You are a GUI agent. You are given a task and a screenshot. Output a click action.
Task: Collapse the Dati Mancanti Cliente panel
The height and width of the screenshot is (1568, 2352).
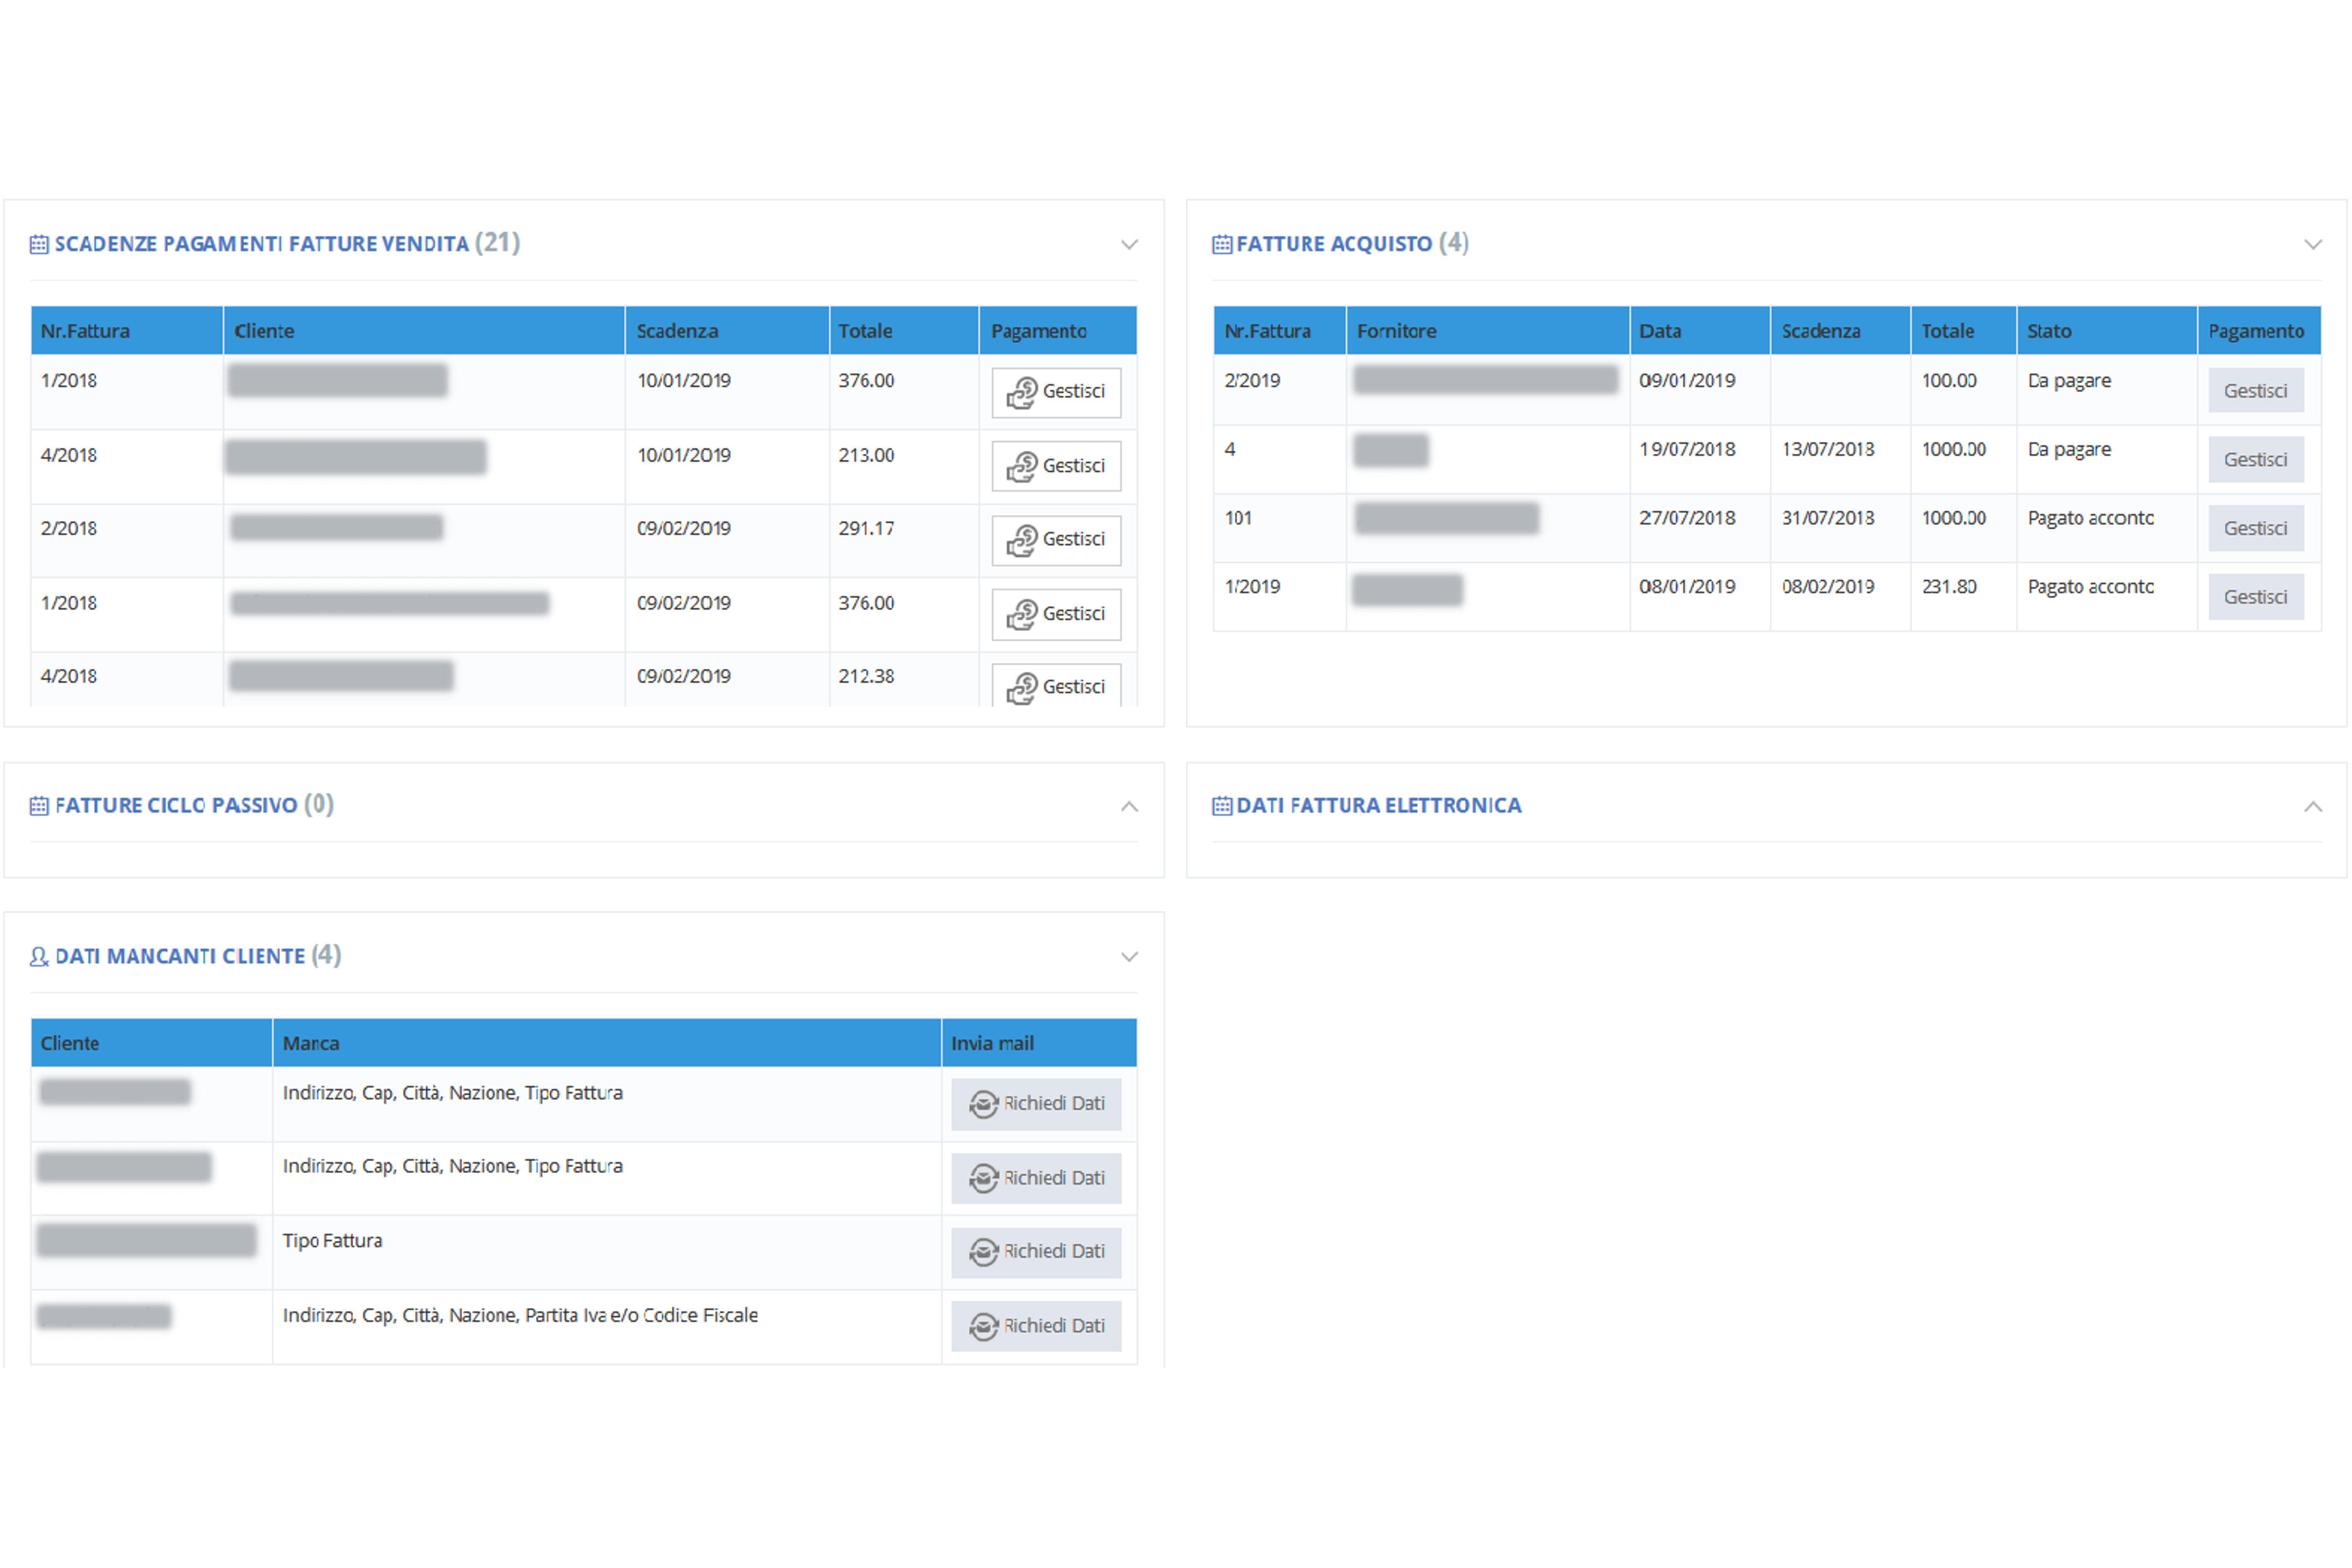tap(1129, 957)
